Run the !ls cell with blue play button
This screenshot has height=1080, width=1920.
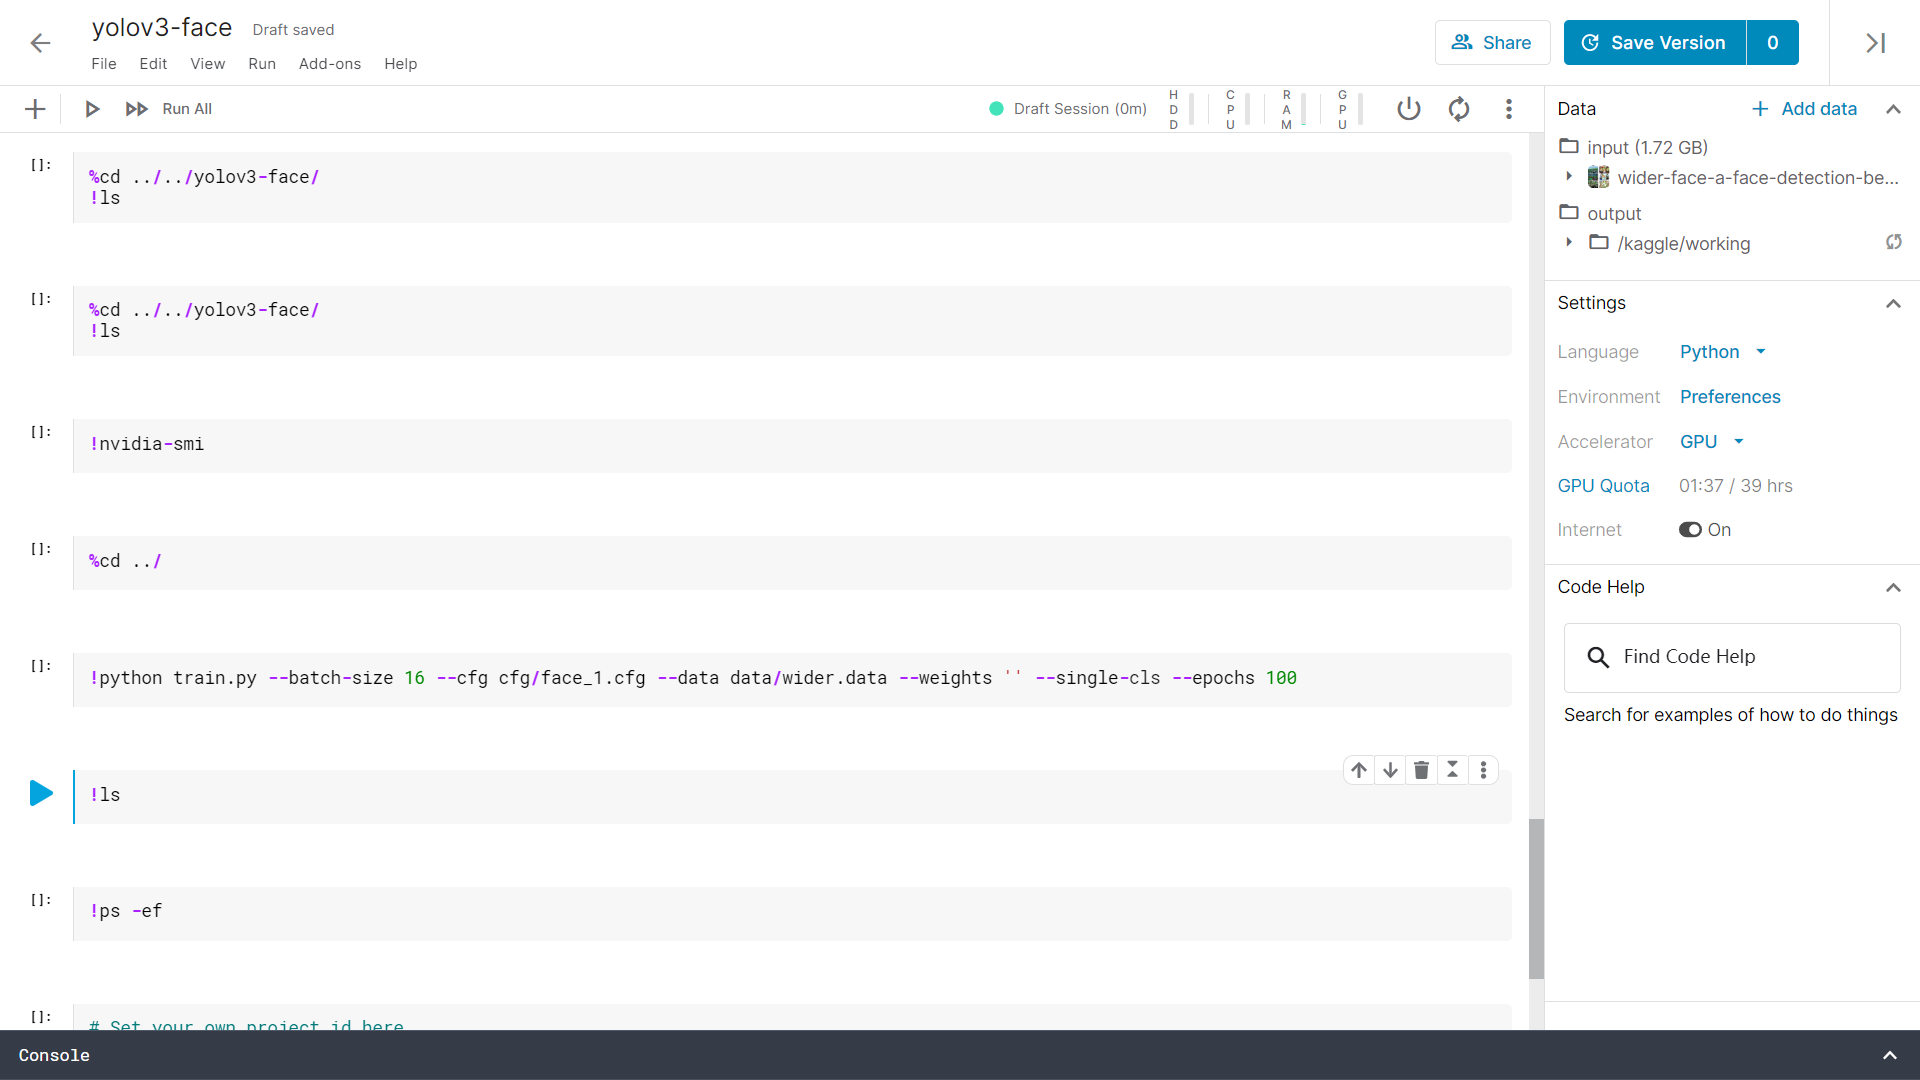point(41,794)
